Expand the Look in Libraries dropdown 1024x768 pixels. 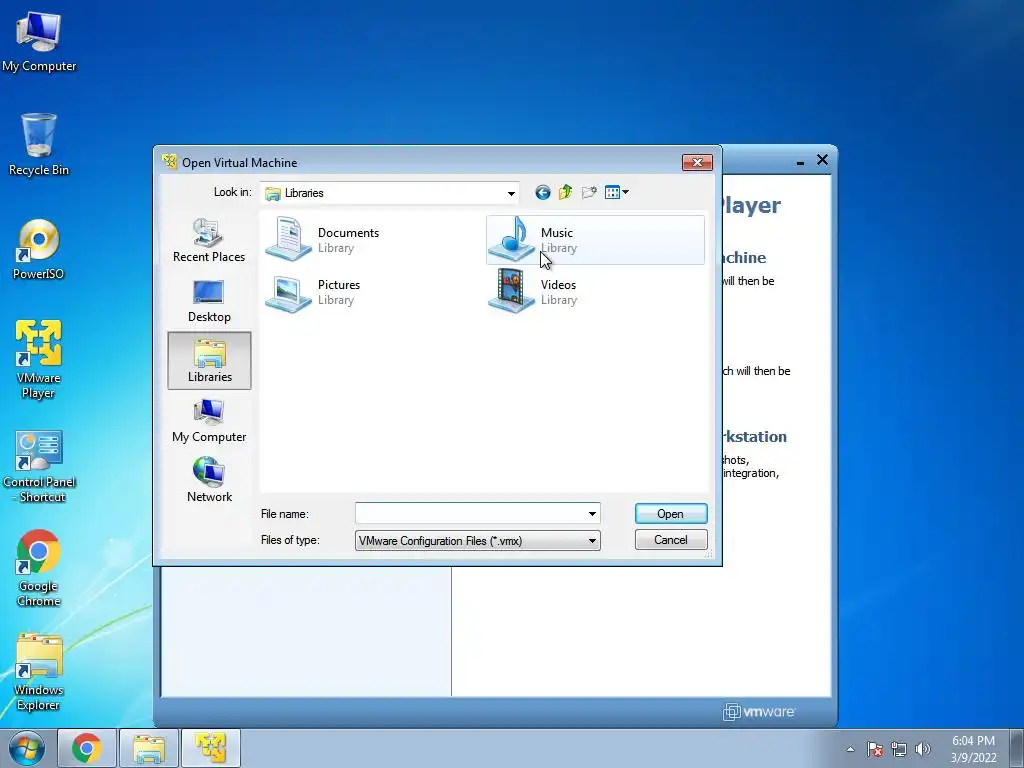click(x=511, y=193)
